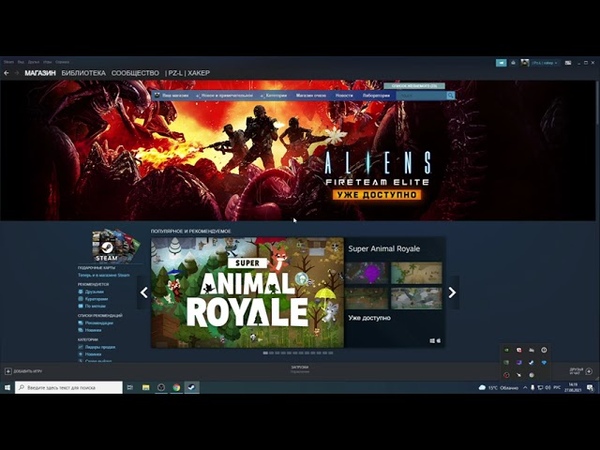Image resolution: width=600 pixels, height=450 pixels.
Task: Click the user avatar in title bar
Action: [x=525, y=63]
